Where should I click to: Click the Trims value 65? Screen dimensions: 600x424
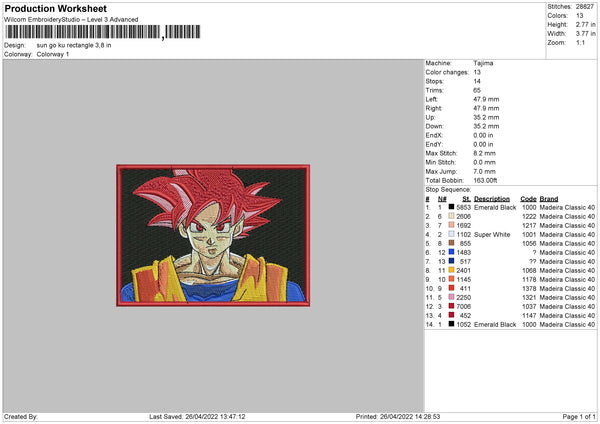coord(477,90)
